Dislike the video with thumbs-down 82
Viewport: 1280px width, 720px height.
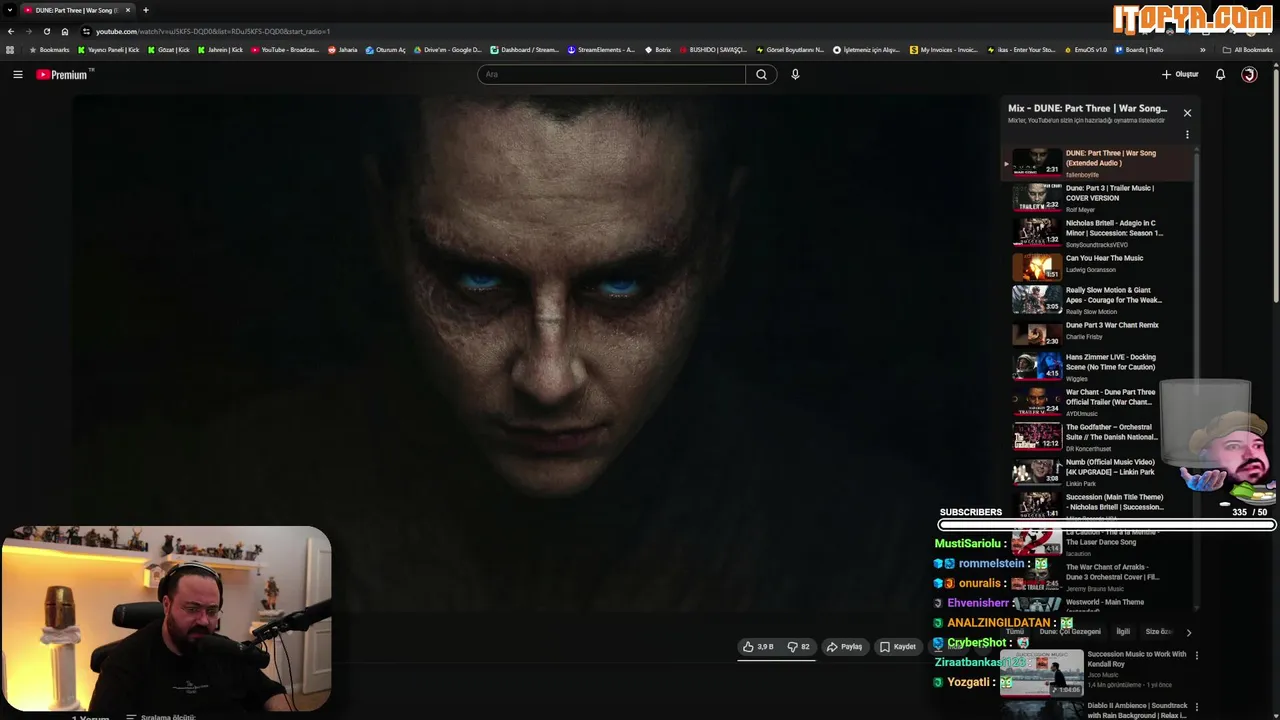(x=798, y=647)
